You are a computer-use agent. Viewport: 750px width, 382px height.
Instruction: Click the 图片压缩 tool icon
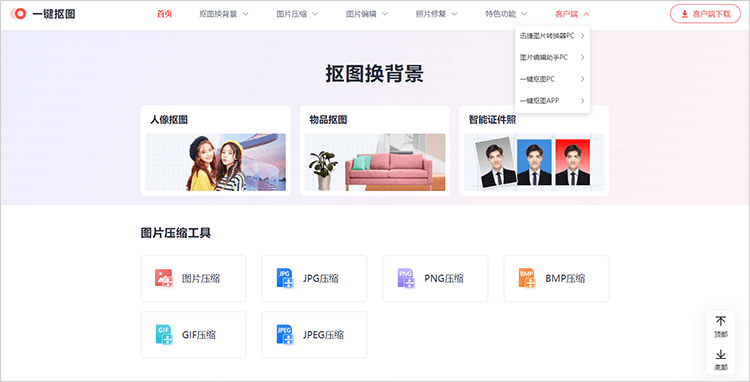(x=164, y=278)
